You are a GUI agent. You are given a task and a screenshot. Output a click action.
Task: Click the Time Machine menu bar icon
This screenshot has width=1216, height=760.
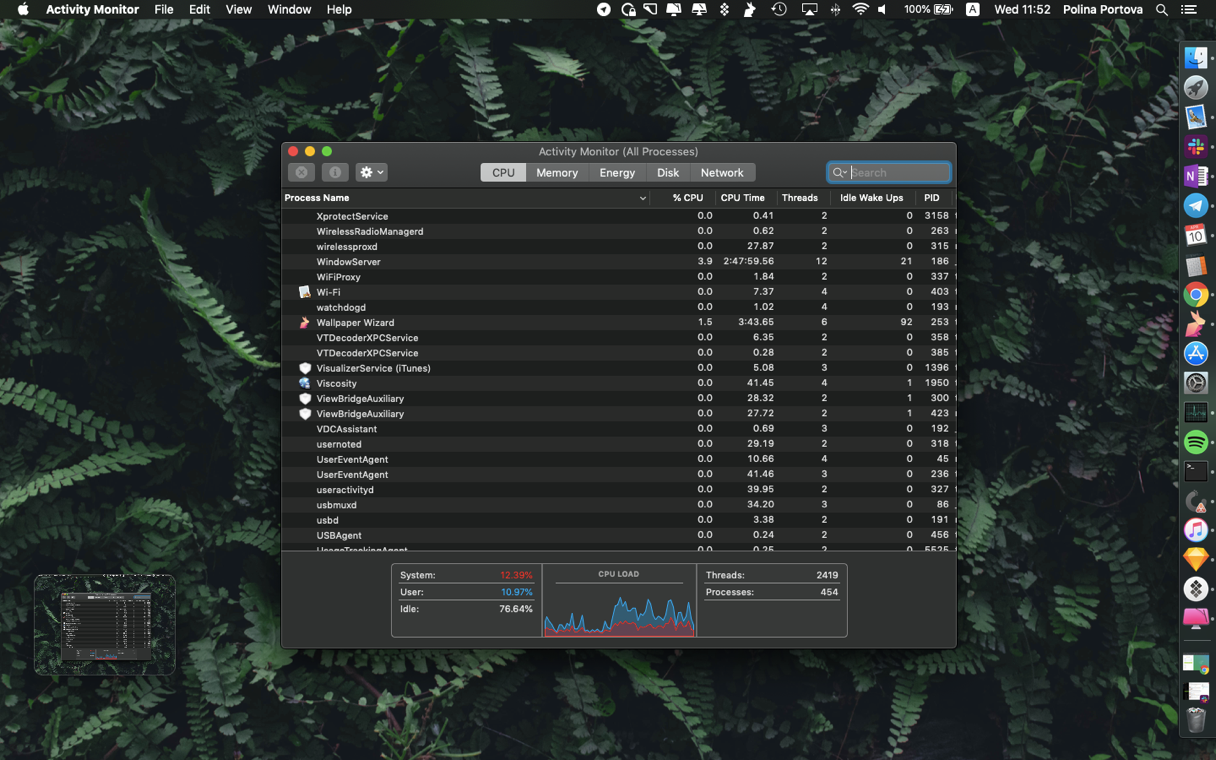[779, 9]
